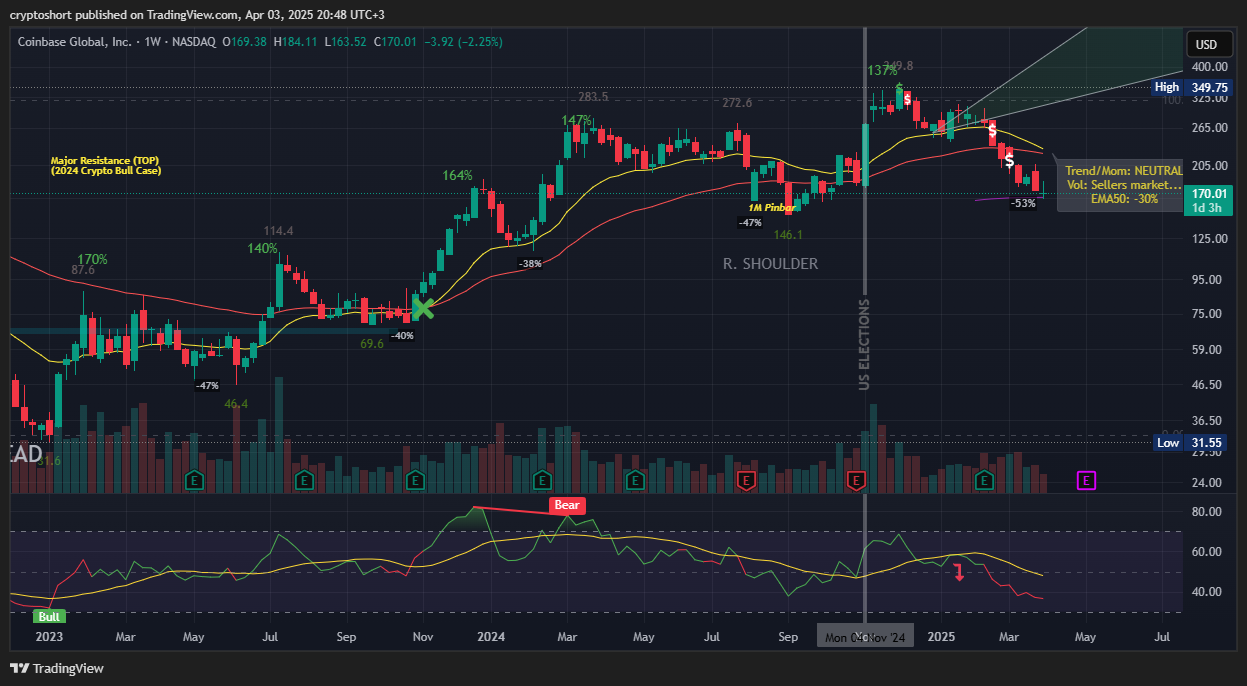Click the 69.6 price annotation
The width and height of the screenshot is (1247, 686).
(x=373, y=343)
